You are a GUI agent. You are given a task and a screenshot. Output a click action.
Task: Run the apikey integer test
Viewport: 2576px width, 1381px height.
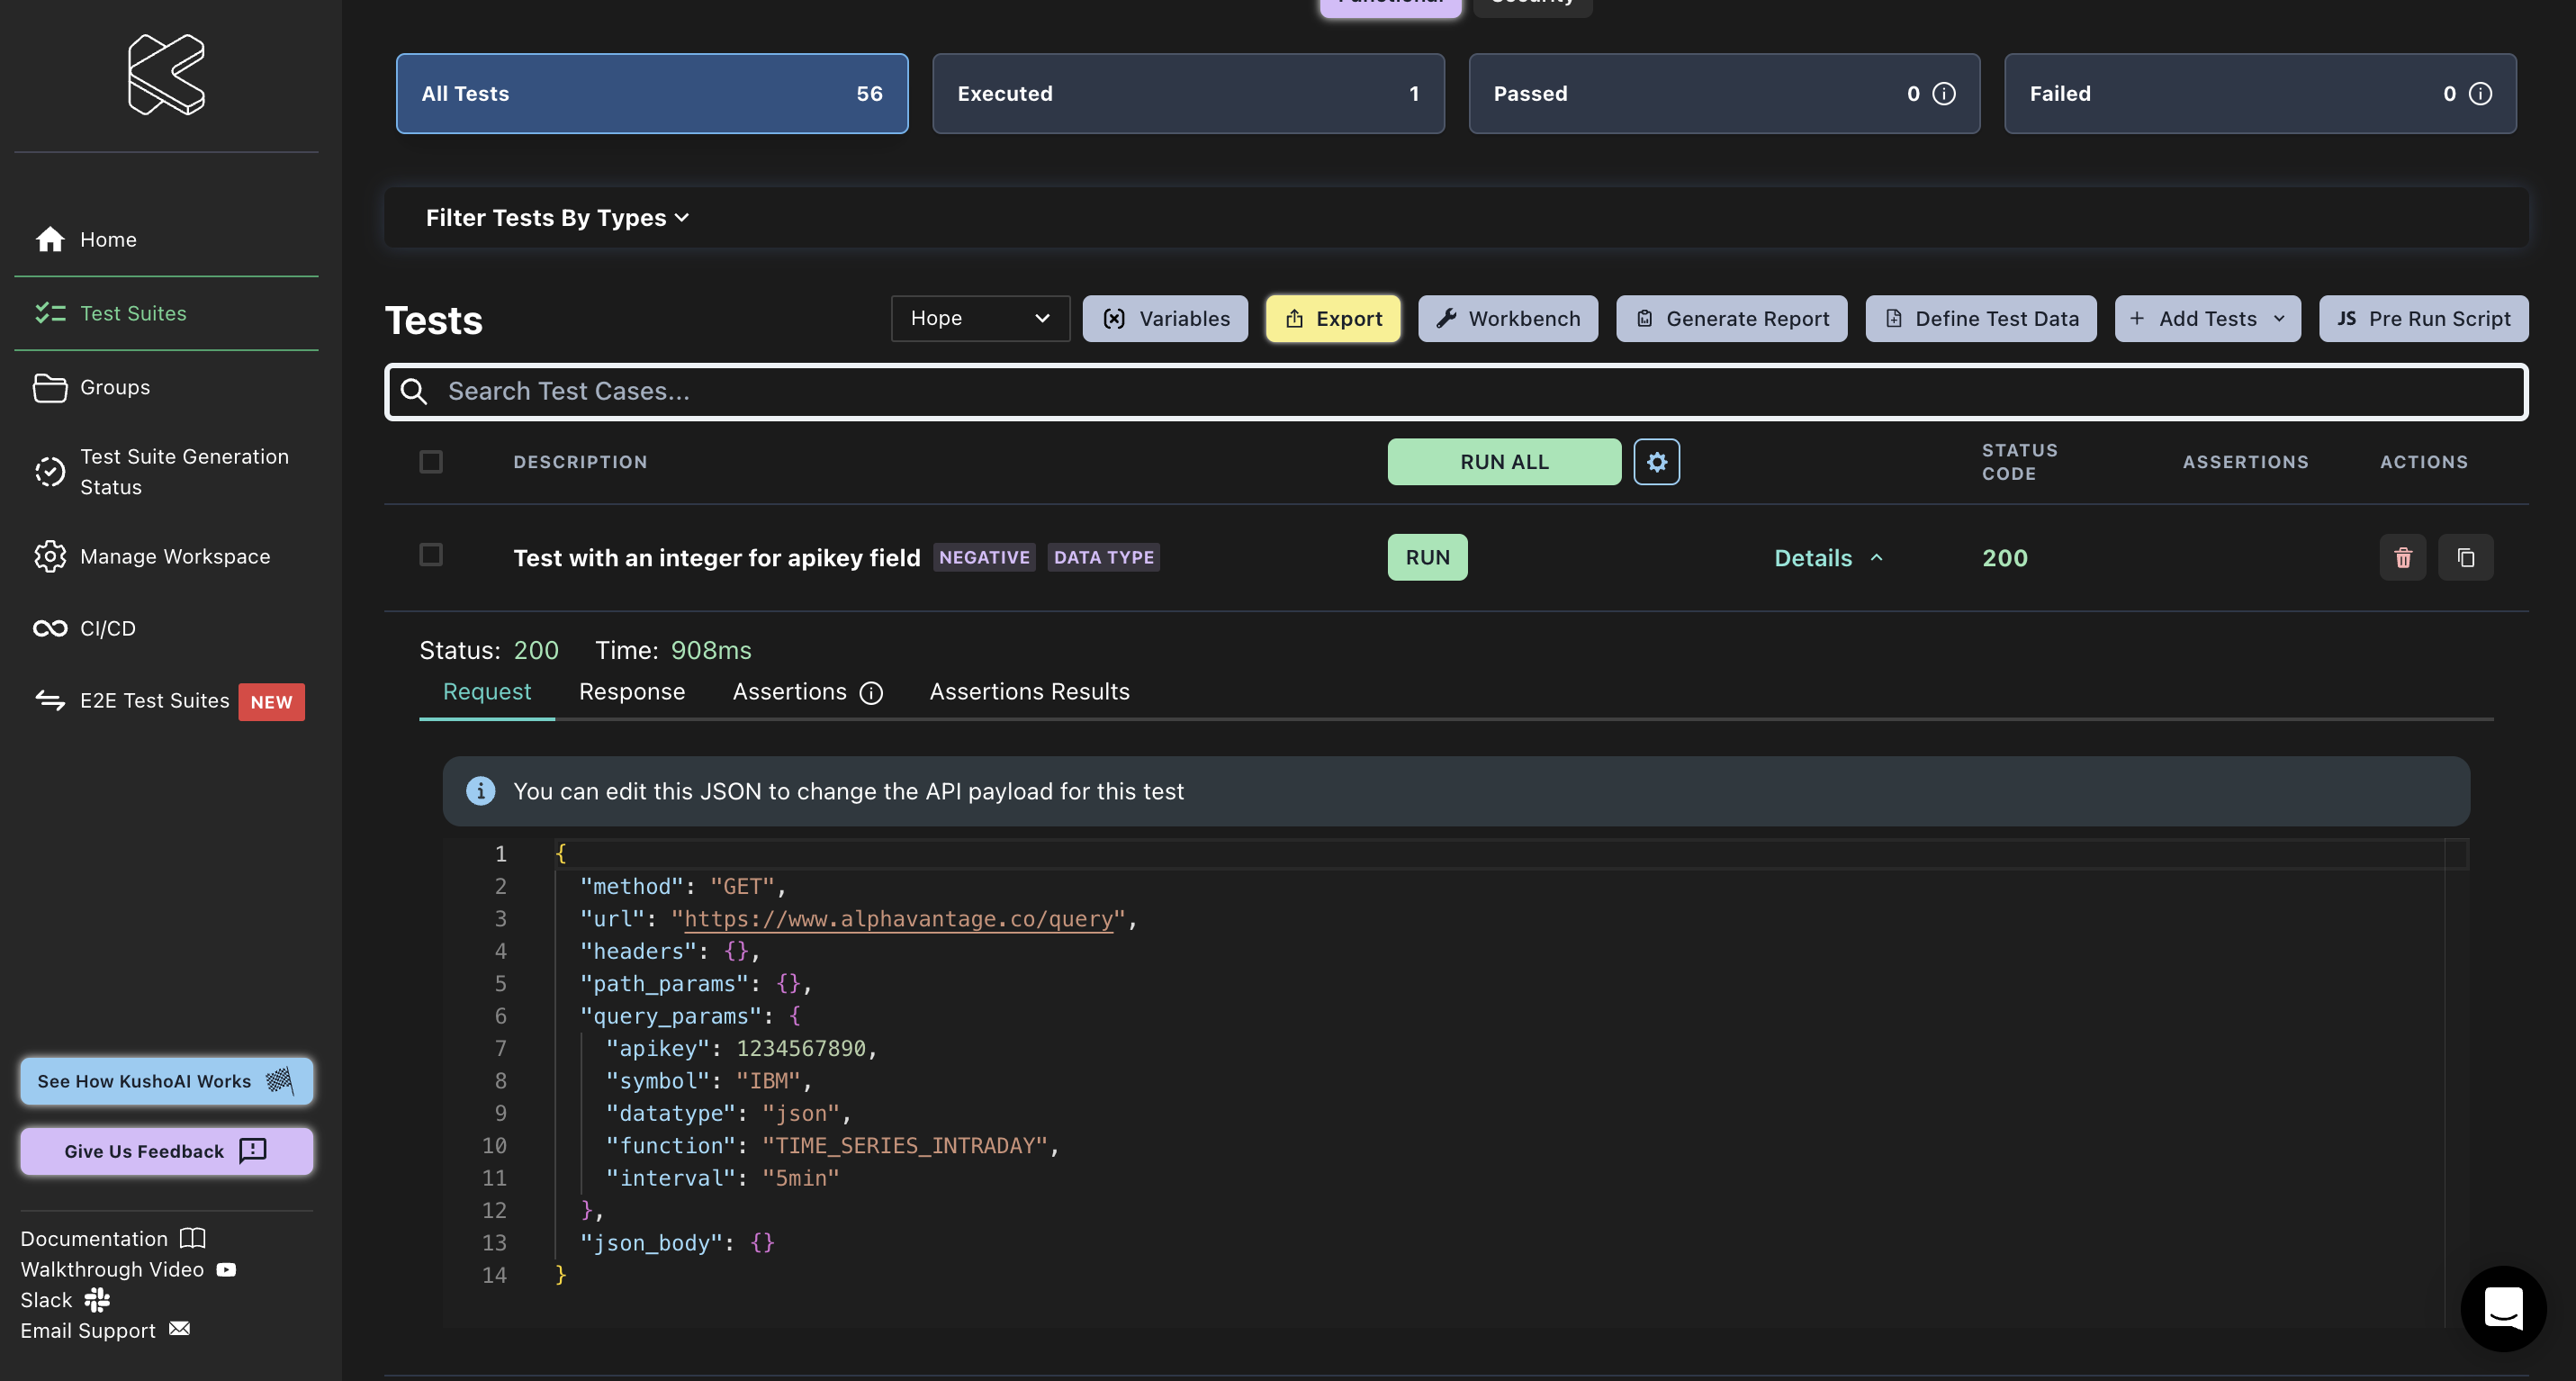pos(1427,557)
